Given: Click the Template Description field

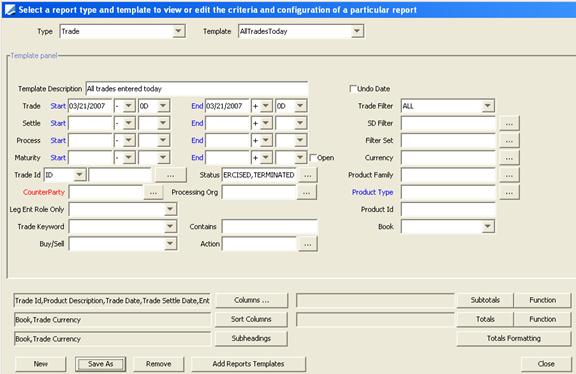Looking at the screenshot, I should (197, 89).
